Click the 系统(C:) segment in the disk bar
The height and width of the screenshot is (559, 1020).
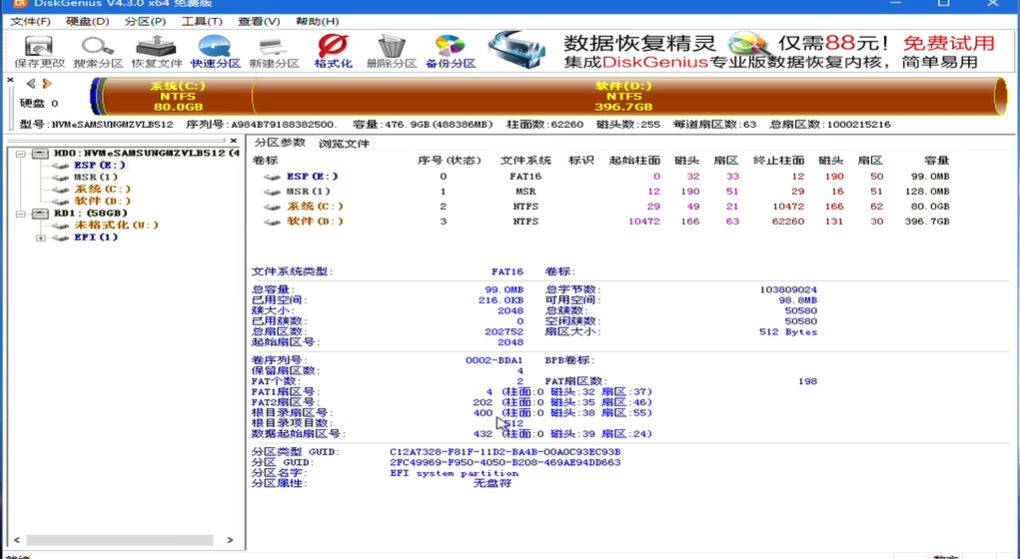point(178,96)
